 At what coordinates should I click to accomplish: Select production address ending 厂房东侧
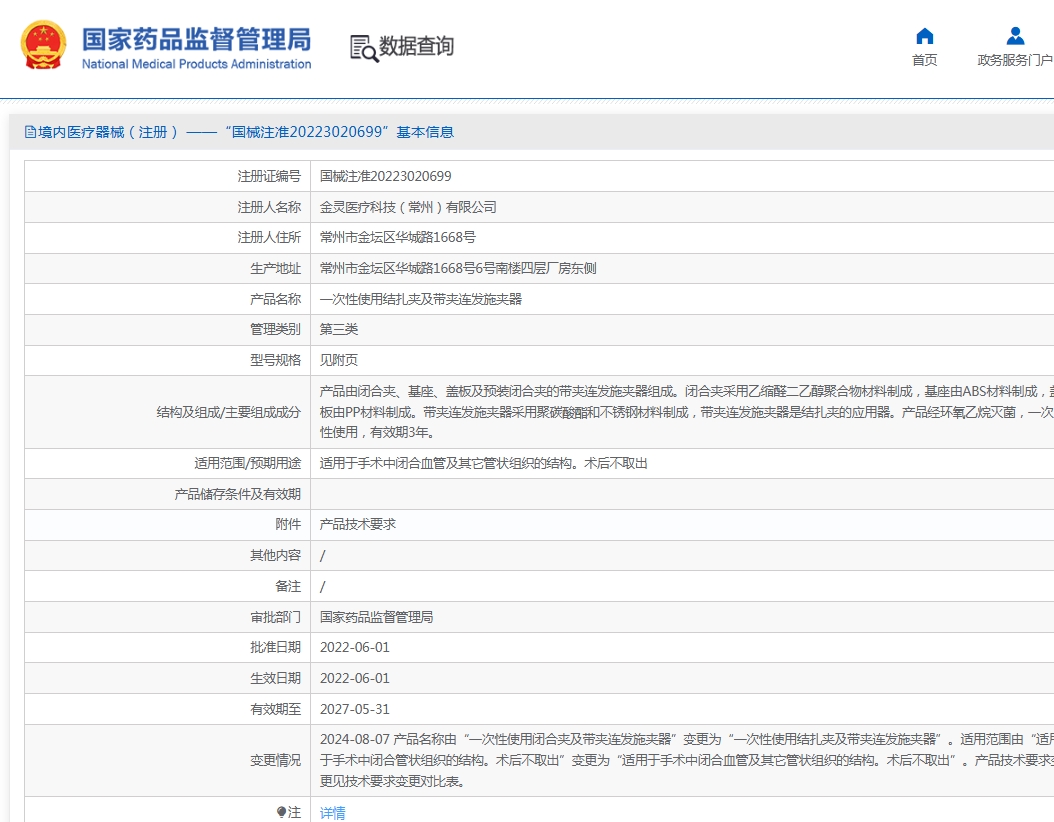tap(458, 268)
